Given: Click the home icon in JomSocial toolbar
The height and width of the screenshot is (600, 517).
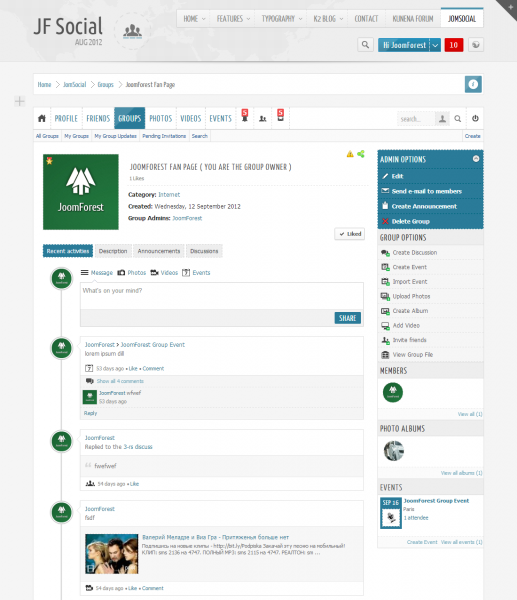Looking at the screenshot, I should pyautogui.click(x=42, y=118).
